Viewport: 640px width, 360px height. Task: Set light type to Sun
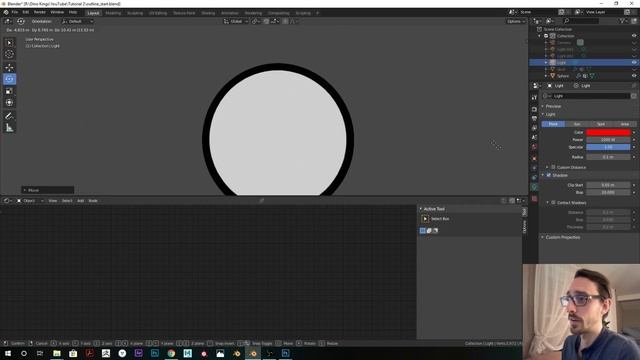point(577,124)
